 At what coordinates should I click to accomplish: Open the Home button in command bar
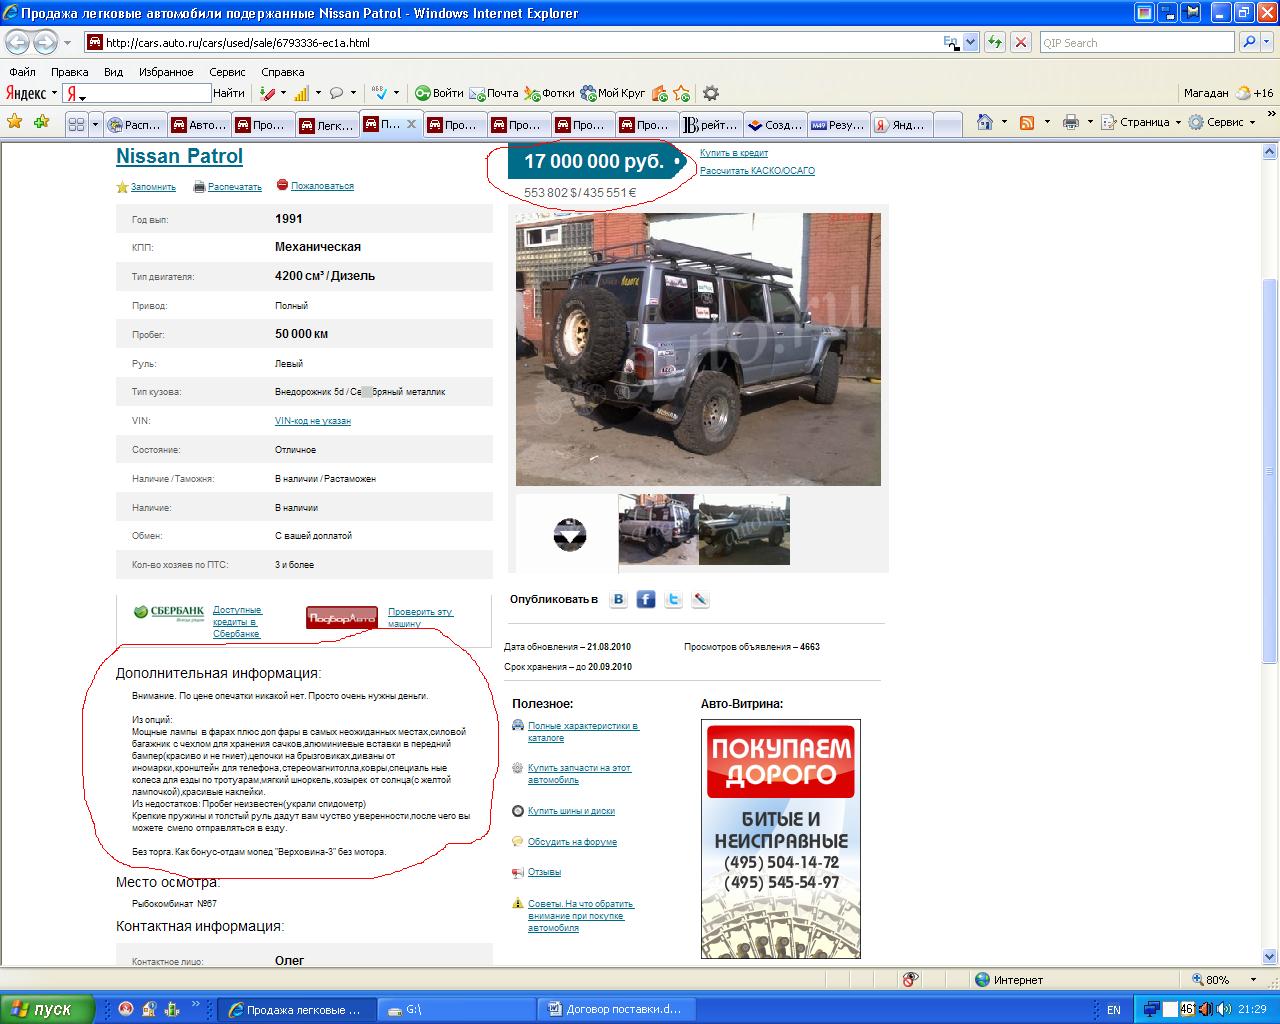(x=985, y=122)
